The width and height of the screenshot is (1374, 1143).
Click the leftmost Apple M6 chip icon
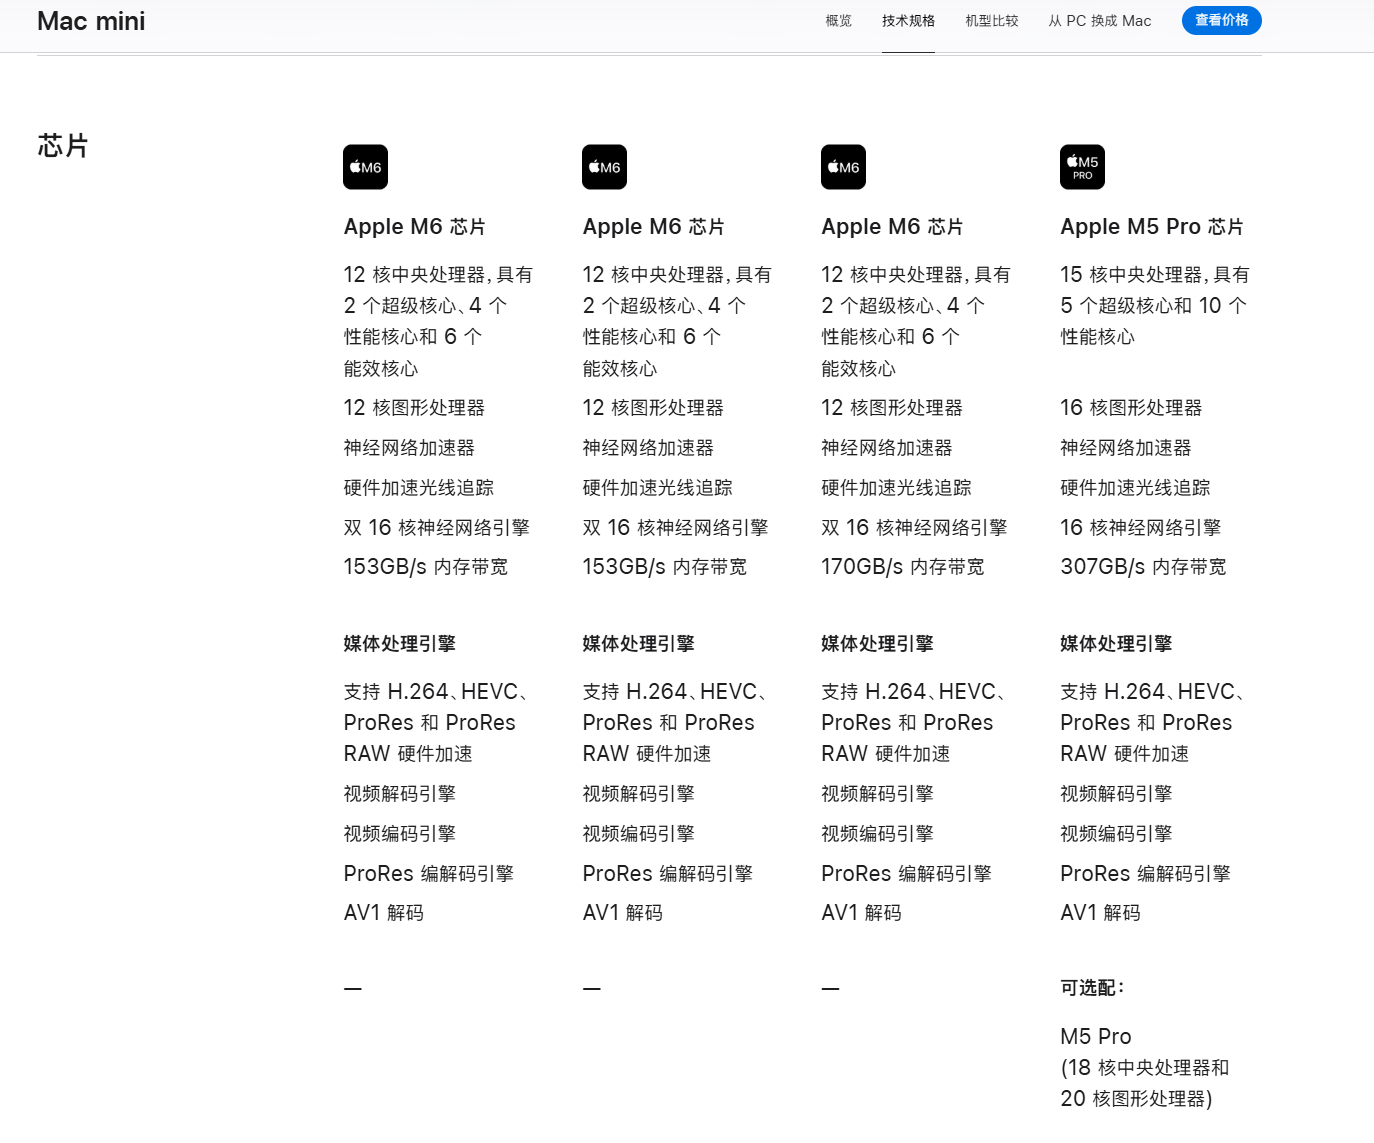[365, 167]
